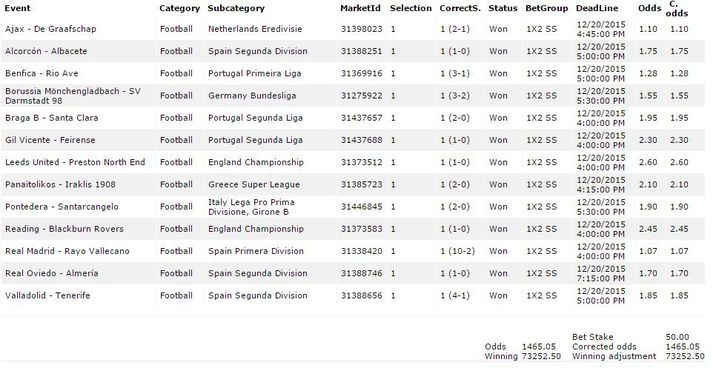Click the MarketId column header
The width and height of the screenshot is (713, 368).
[360, 8]
